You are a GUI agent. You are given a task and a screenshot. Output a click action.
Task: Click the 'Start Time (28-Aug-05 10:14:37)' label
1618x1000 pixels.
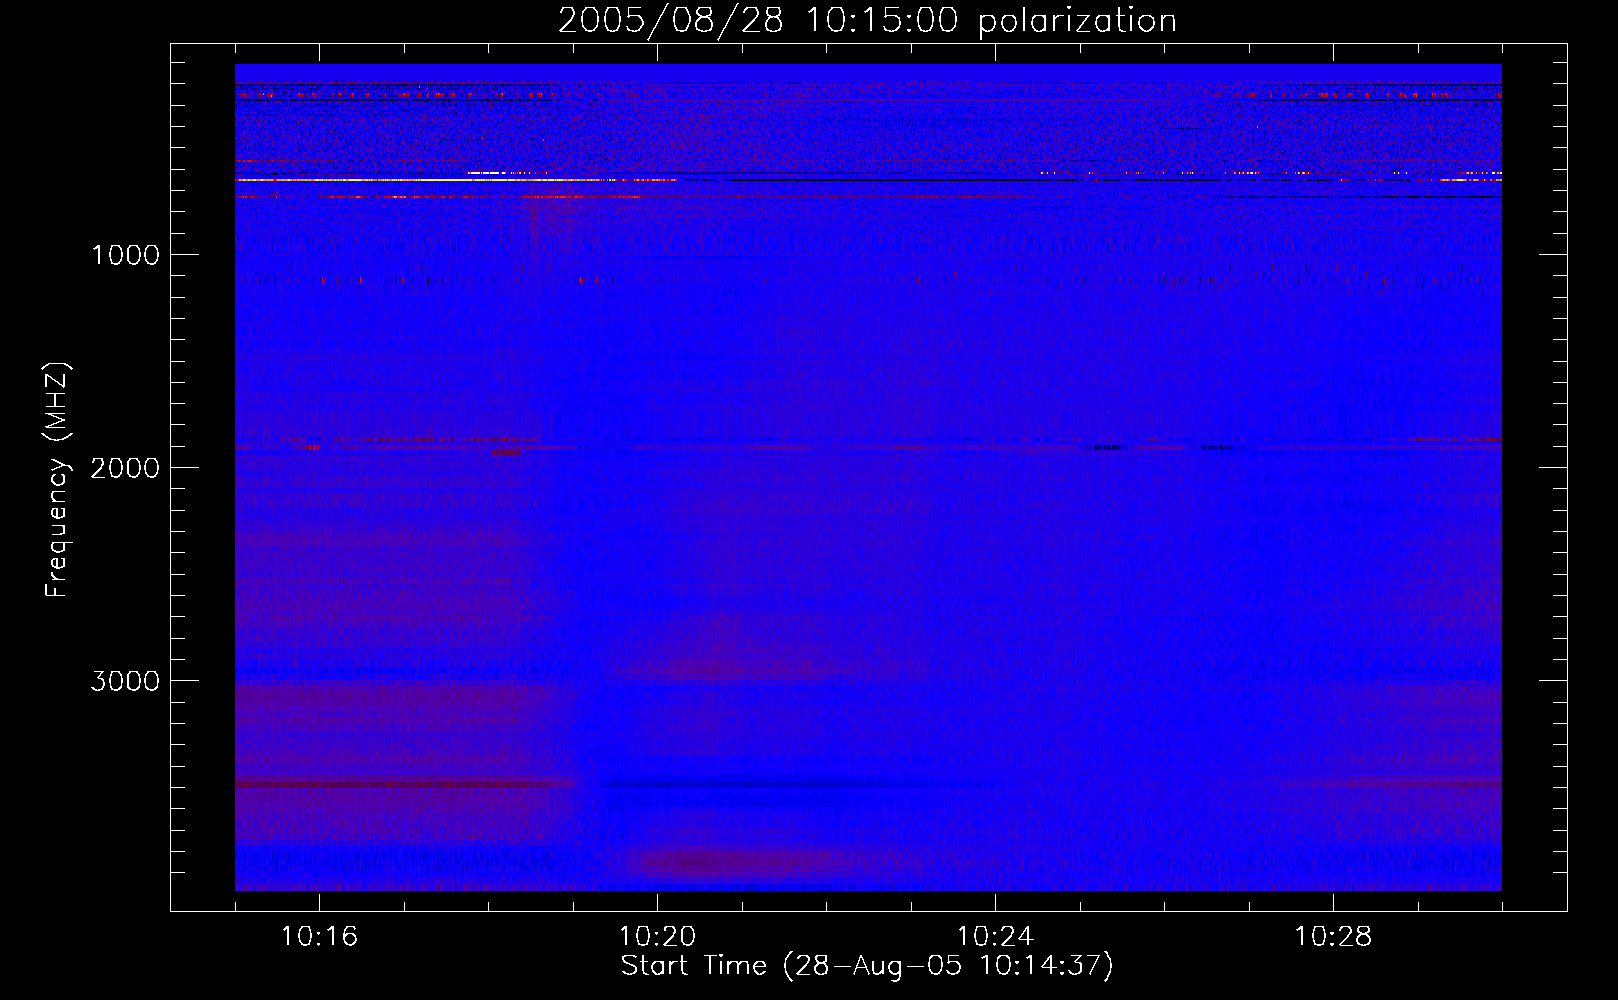tap(867, 966)
